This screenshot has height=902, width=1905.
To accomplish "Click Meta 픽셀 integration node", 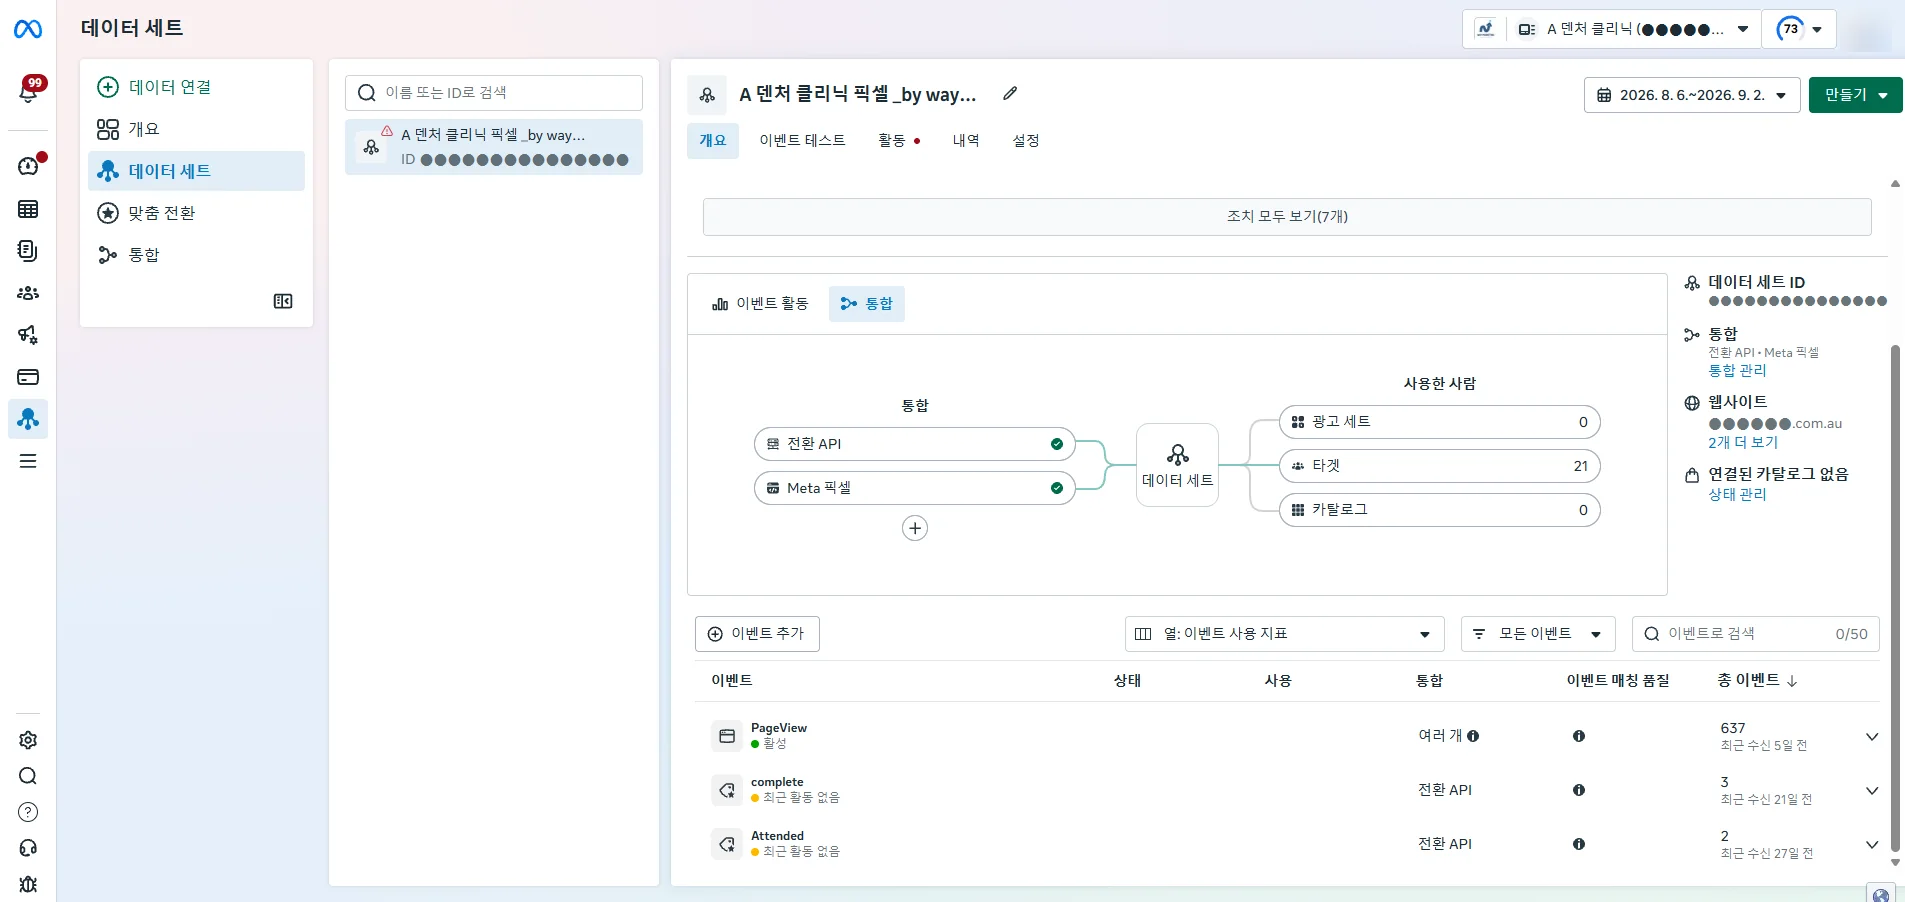I will click(x=914, y=488).
